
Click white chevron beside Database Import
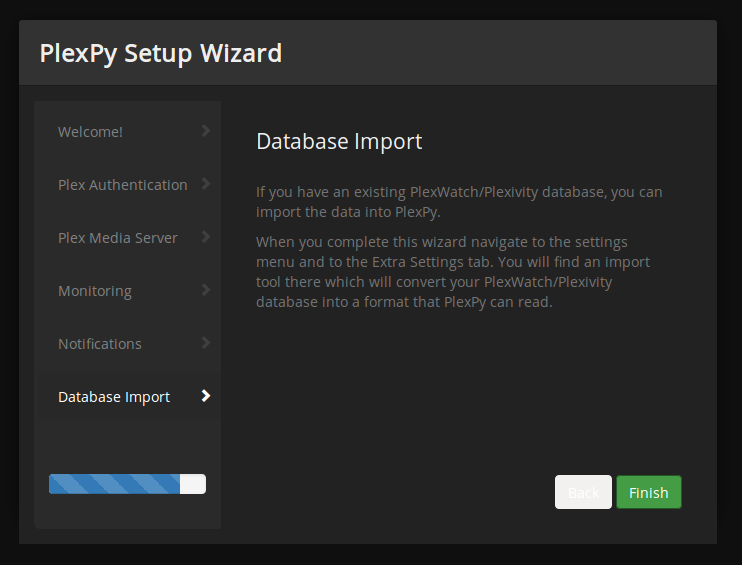click(x=205, y=396)
